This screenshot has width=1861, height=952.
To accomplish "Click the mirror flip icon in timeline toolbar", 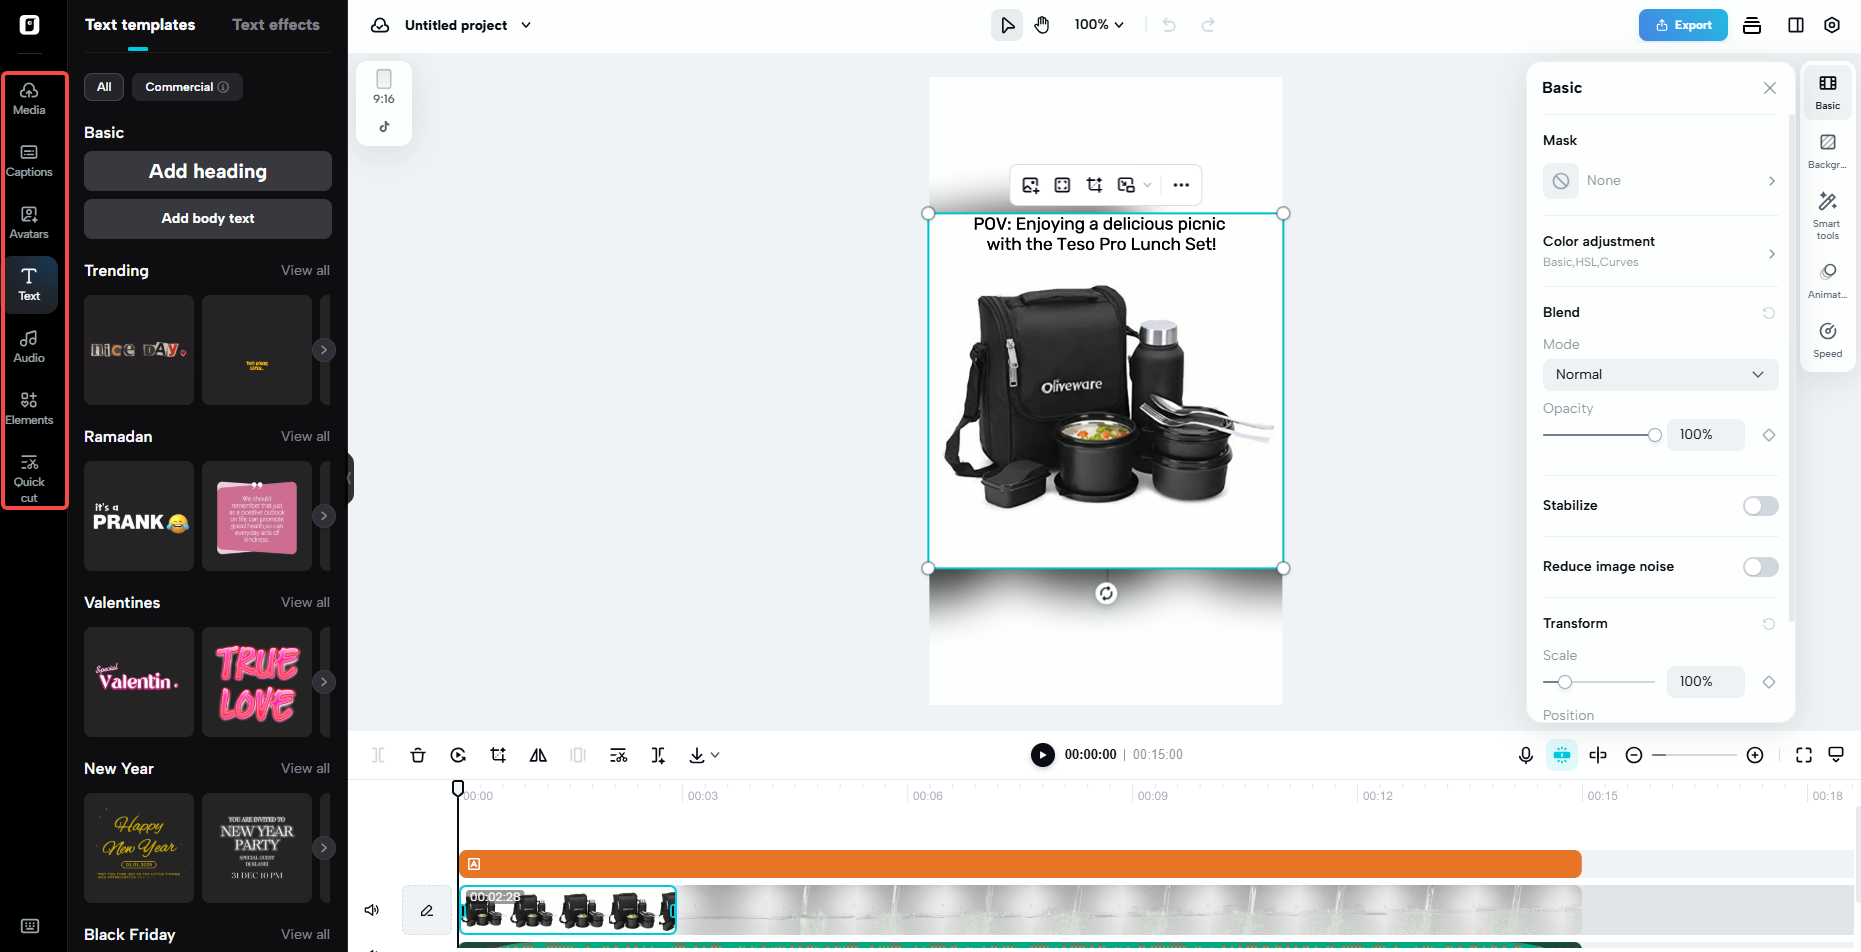I will (x=538, y=755).
